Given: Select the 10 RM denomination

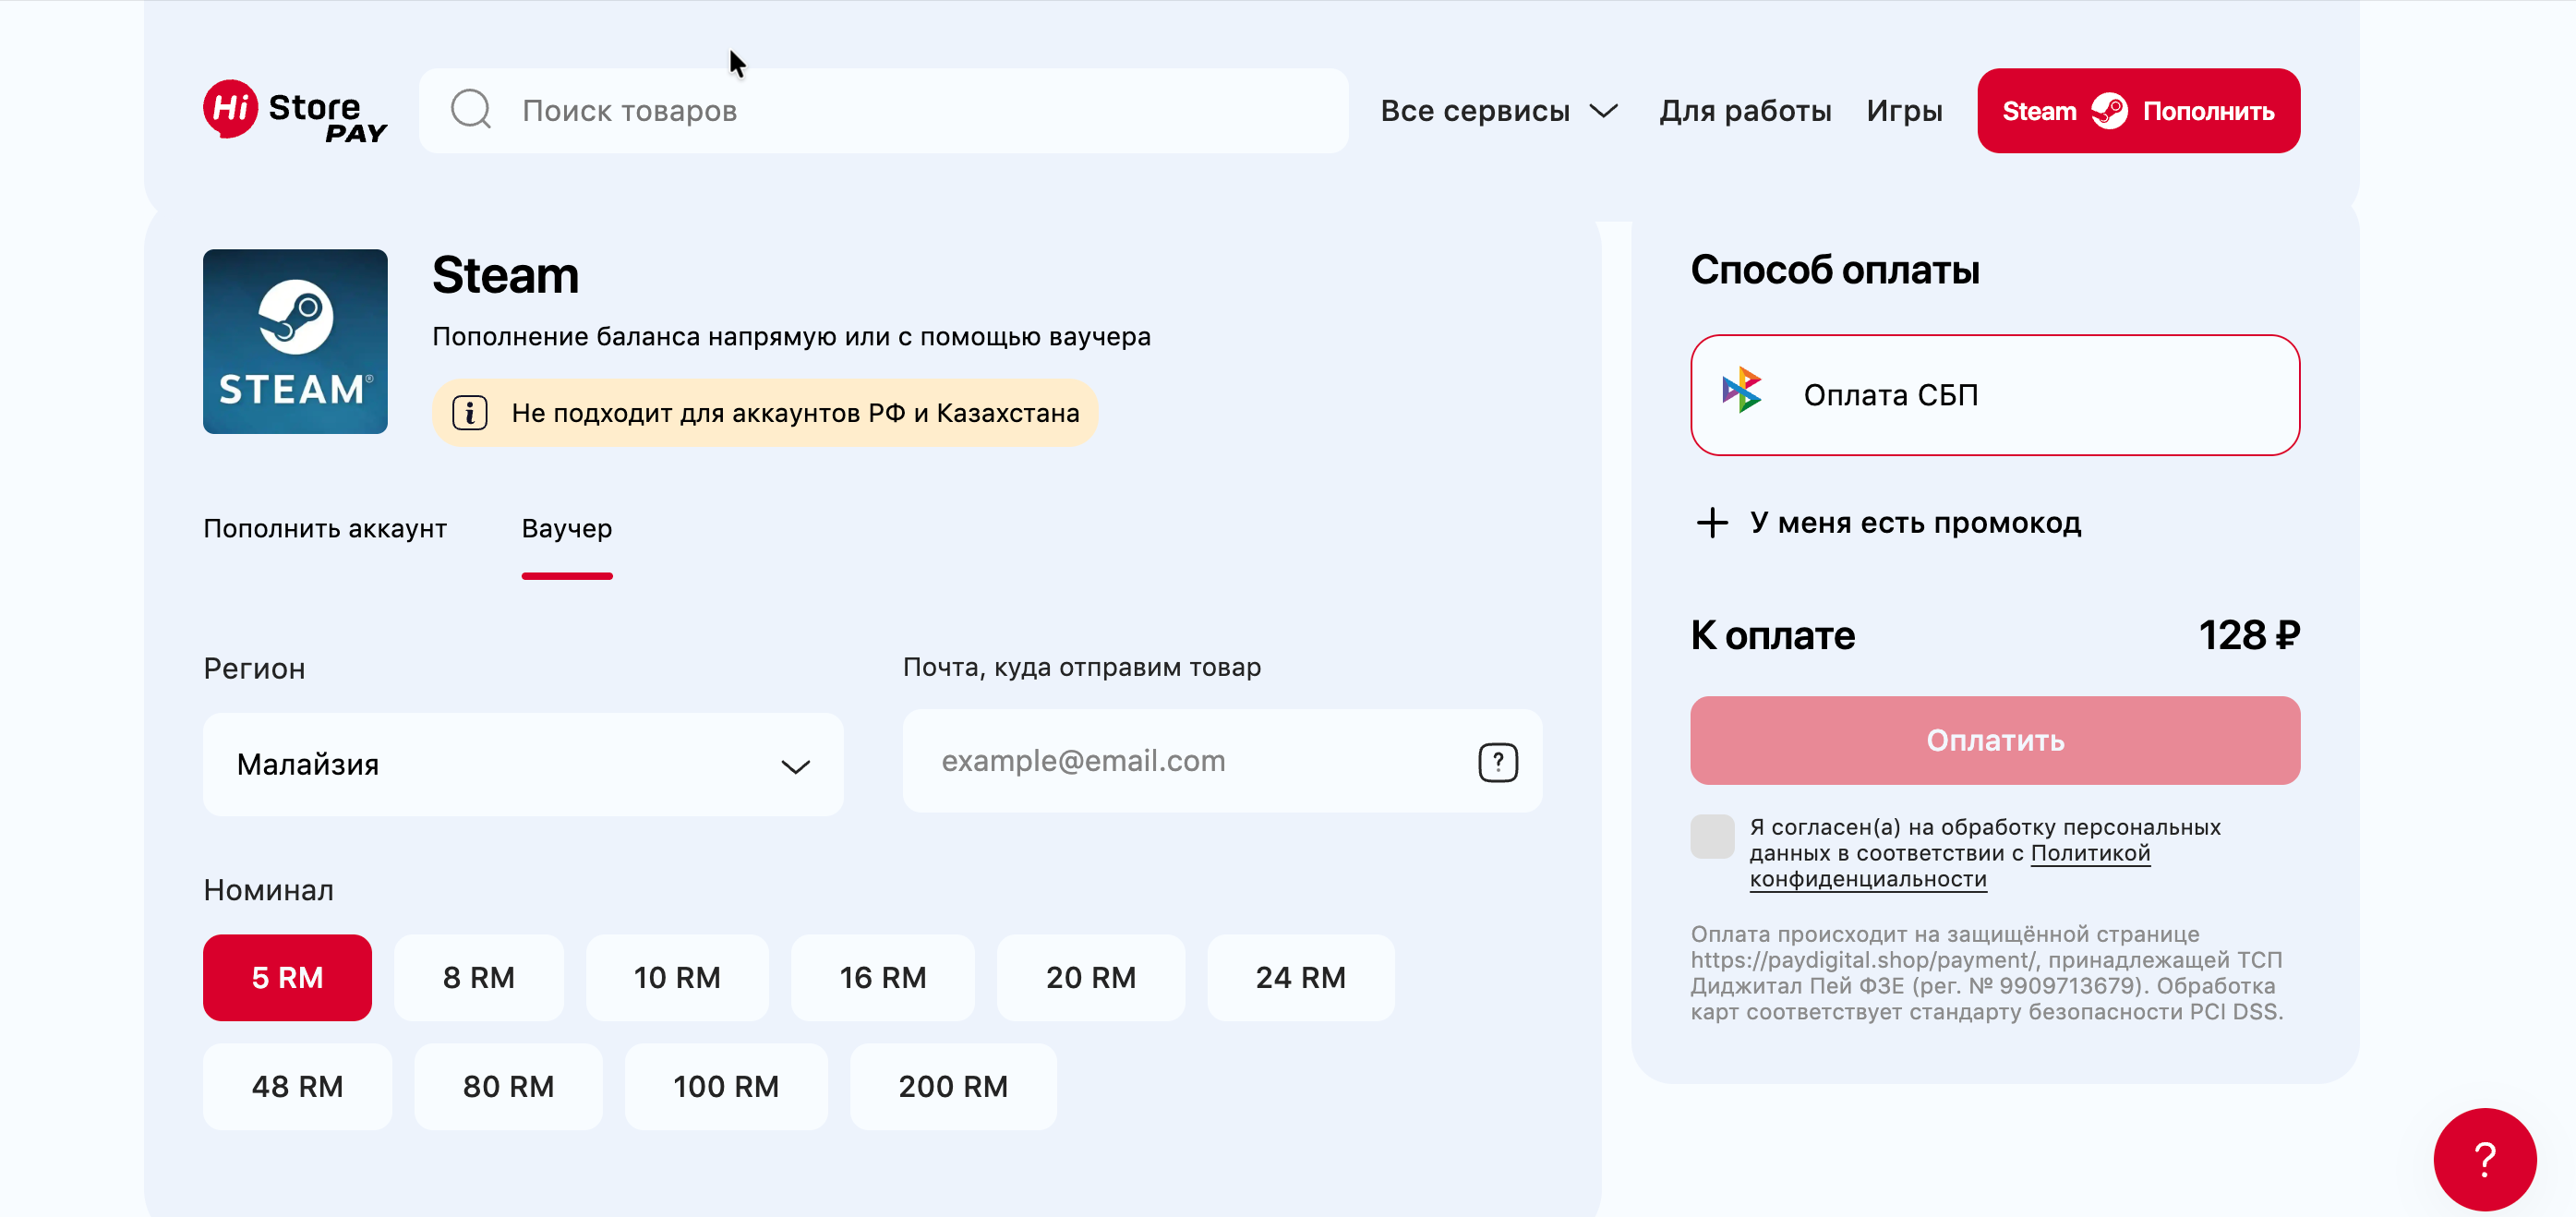Looking at the screenshot, I should (677, 977).
